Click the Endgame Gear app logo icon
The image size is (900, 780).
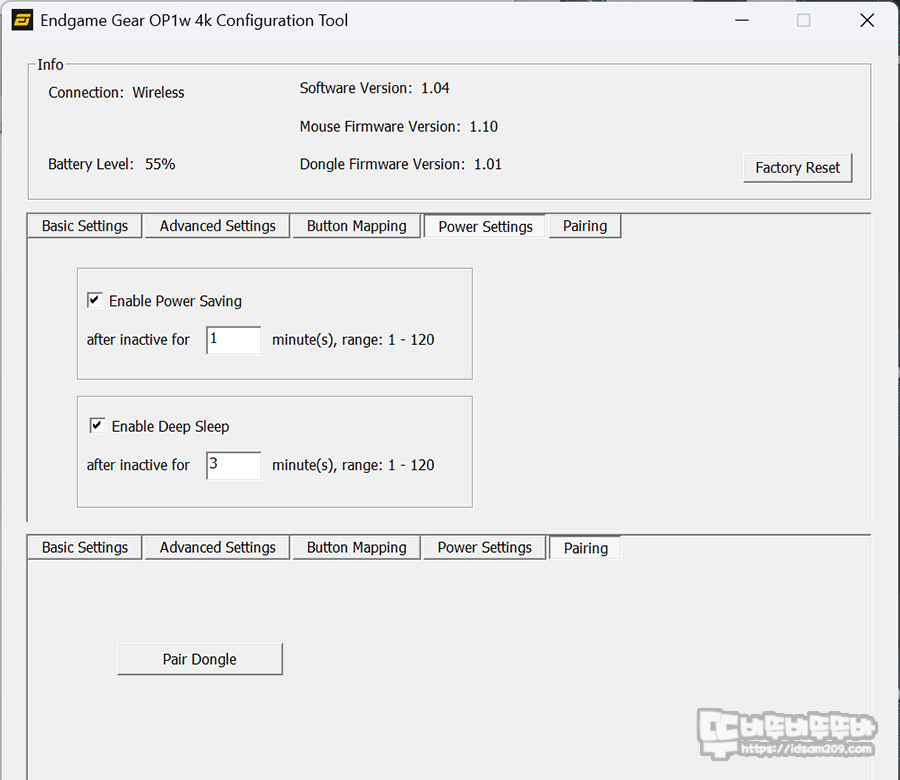pyautogui.click(x=22, y=21)
